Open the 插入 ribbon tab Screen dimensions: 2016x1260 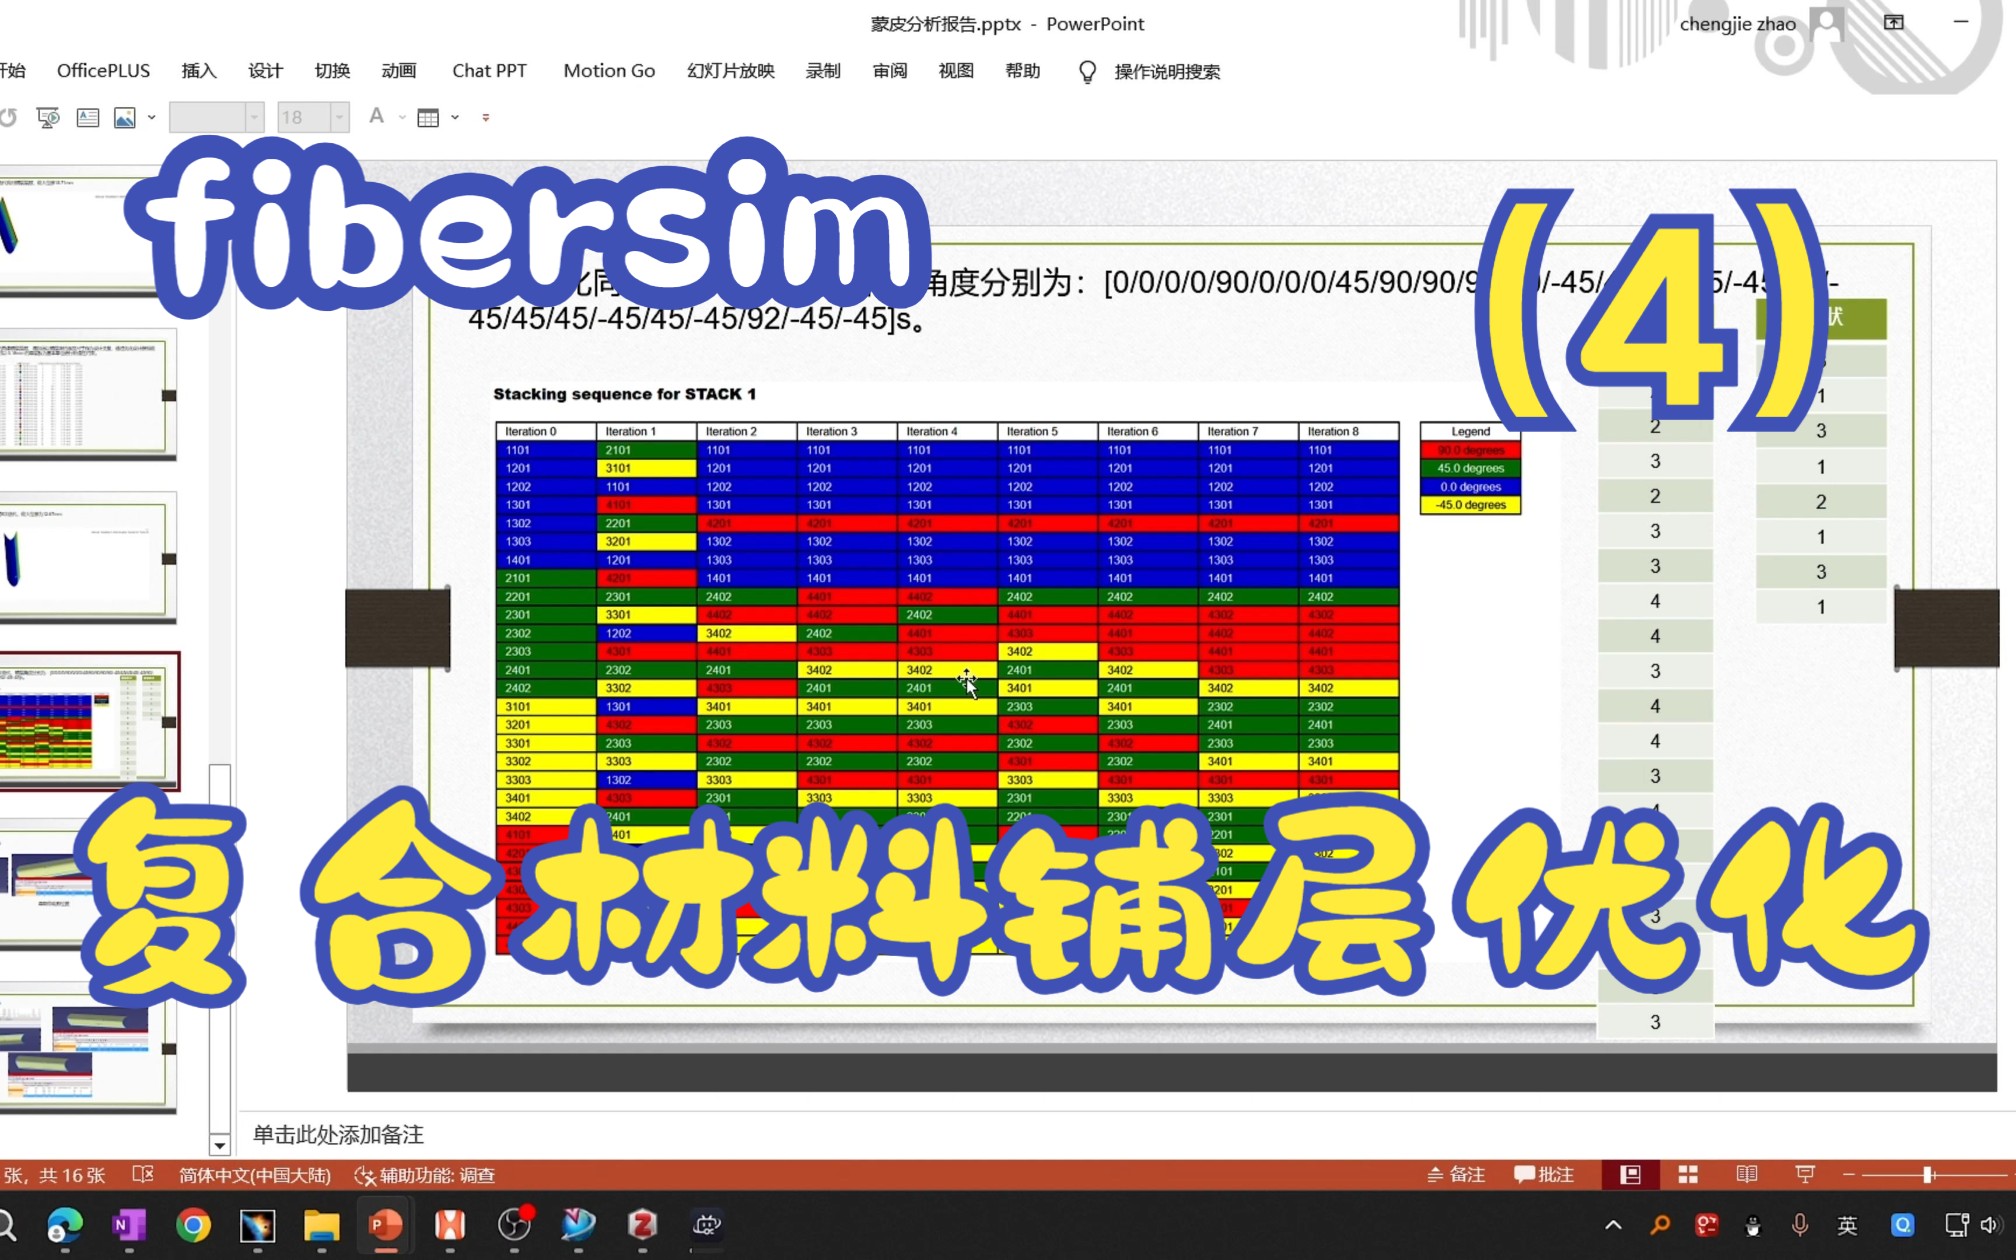click(x=198, y=70)
